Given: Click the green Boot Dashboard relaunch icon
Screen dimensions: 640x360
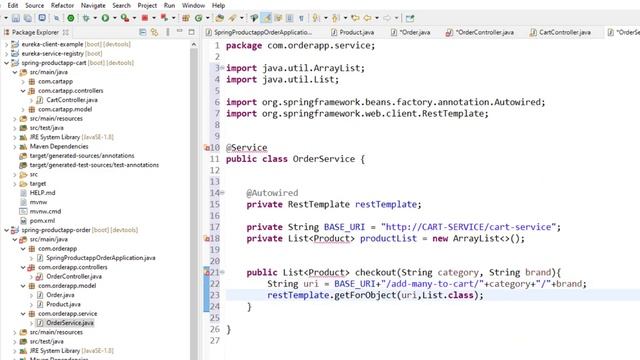Looking at the screenshot, I should click(71, 18).
